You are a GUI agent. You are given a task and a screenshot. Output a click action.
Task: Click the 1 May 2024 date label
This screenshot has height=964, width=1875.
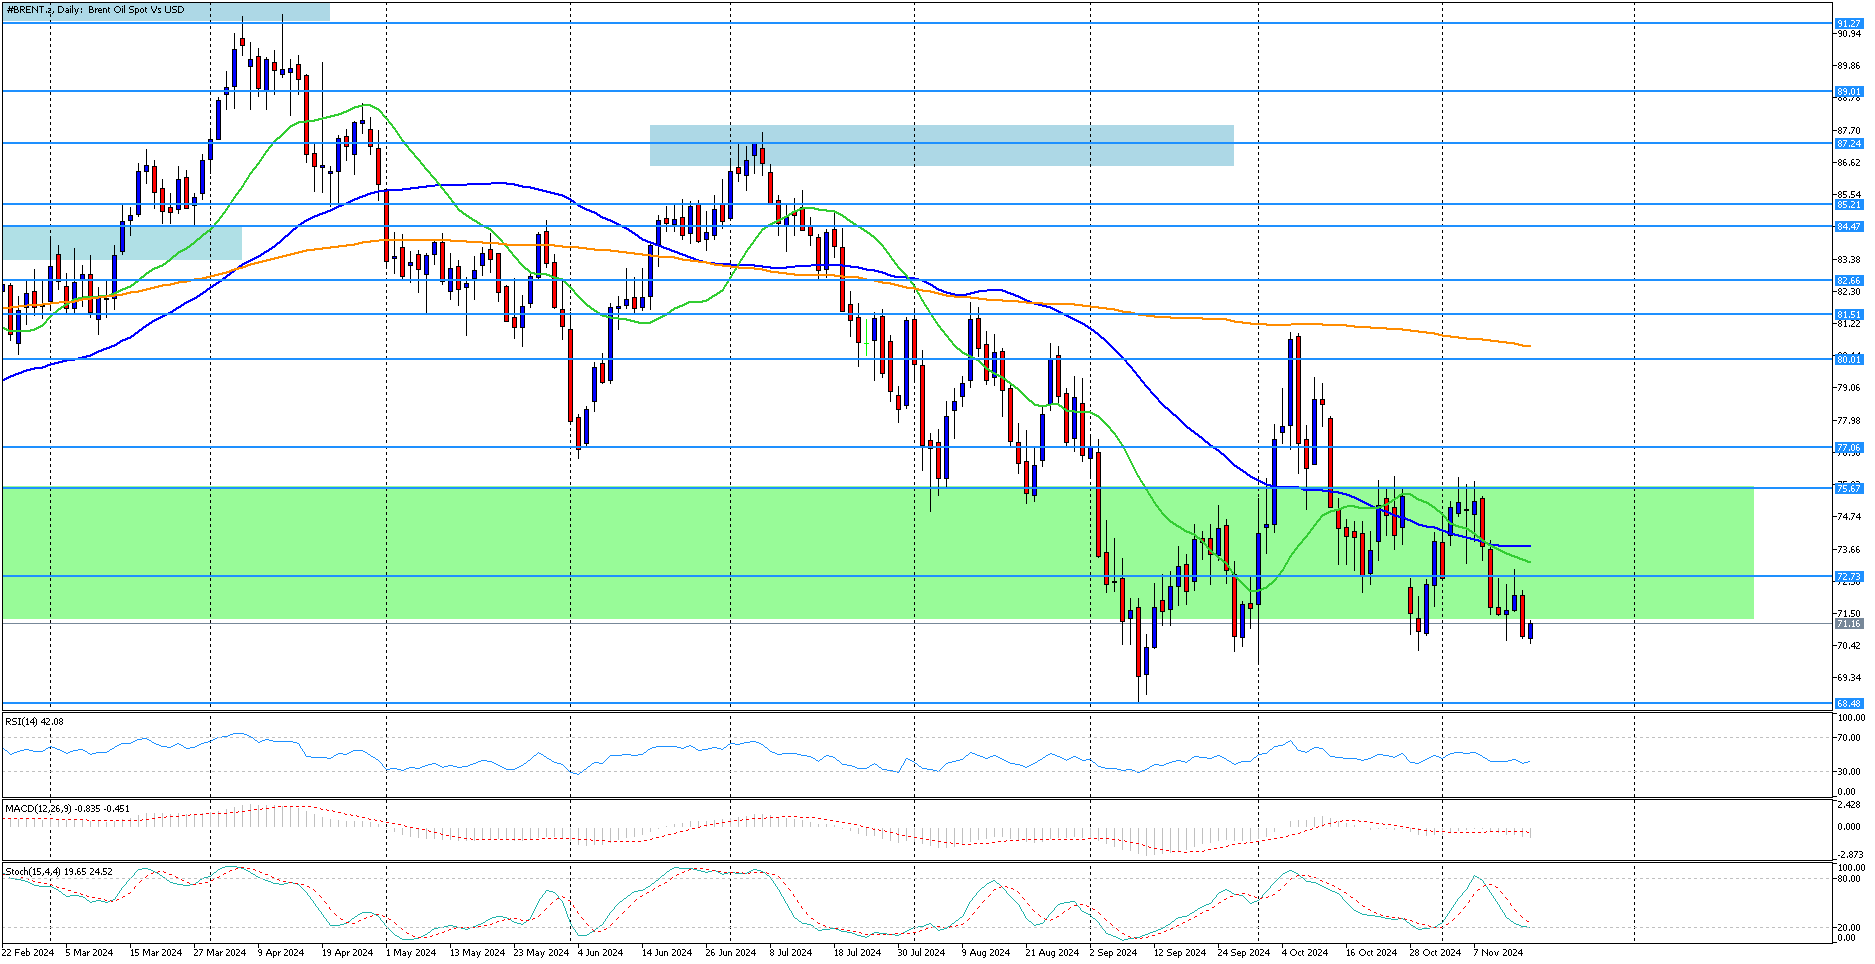click(410, 953)
